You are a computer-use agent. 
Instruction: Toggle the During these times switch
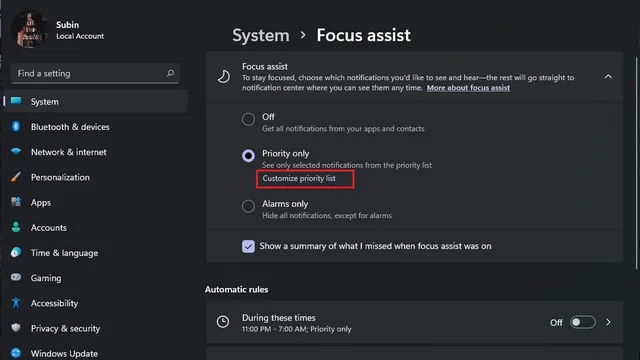click(582, 322)
